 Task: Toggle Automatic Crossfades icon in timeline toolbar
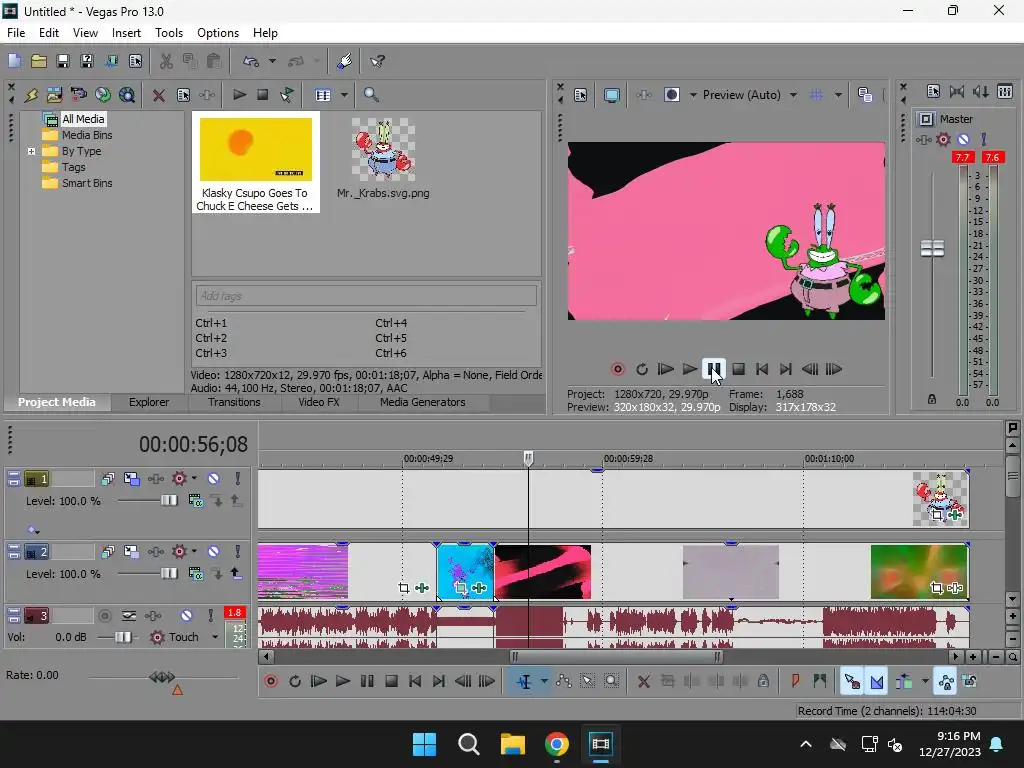coord(876,681)
